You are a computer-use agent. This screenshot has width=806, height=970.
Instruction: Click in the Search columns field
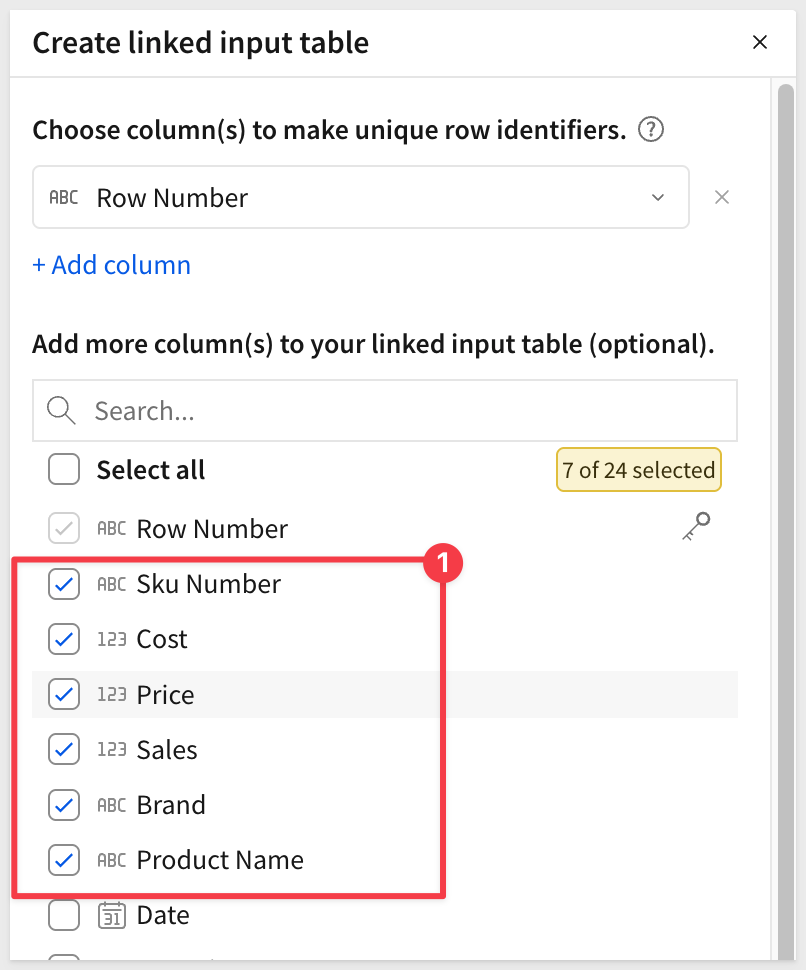click(x=400, y=410)
